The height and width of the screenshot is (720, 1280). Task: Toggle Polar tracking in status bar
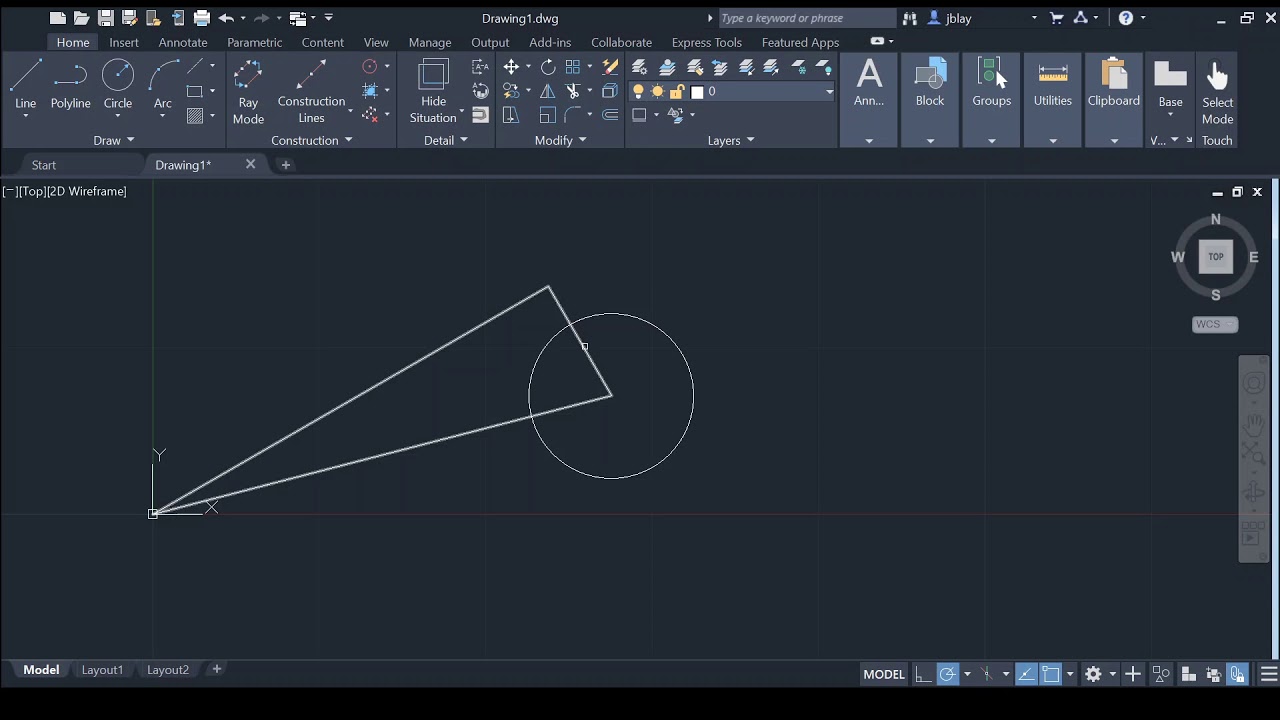948,674
